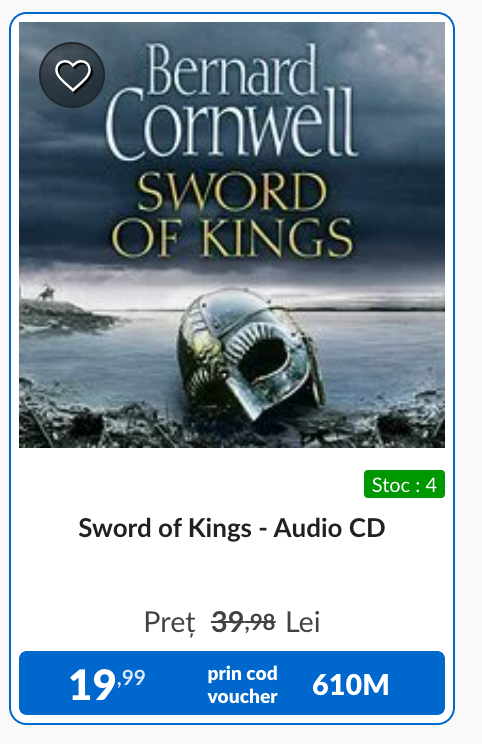This screenshot has height=744, width=482.
Task: Open the Sword of Kings - Audio CD title link
Action: [232, 528]
